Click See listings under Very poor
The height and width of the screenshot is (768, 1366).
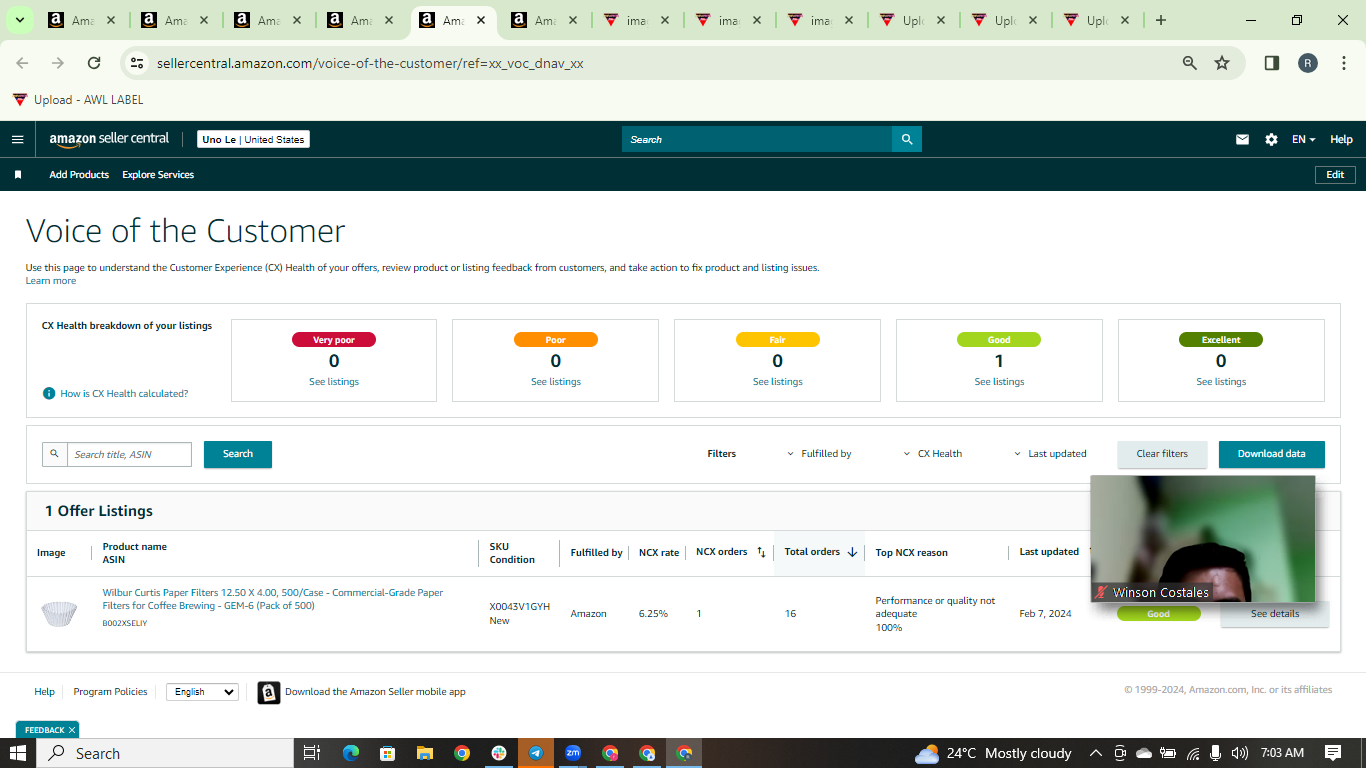coord(334,382)
